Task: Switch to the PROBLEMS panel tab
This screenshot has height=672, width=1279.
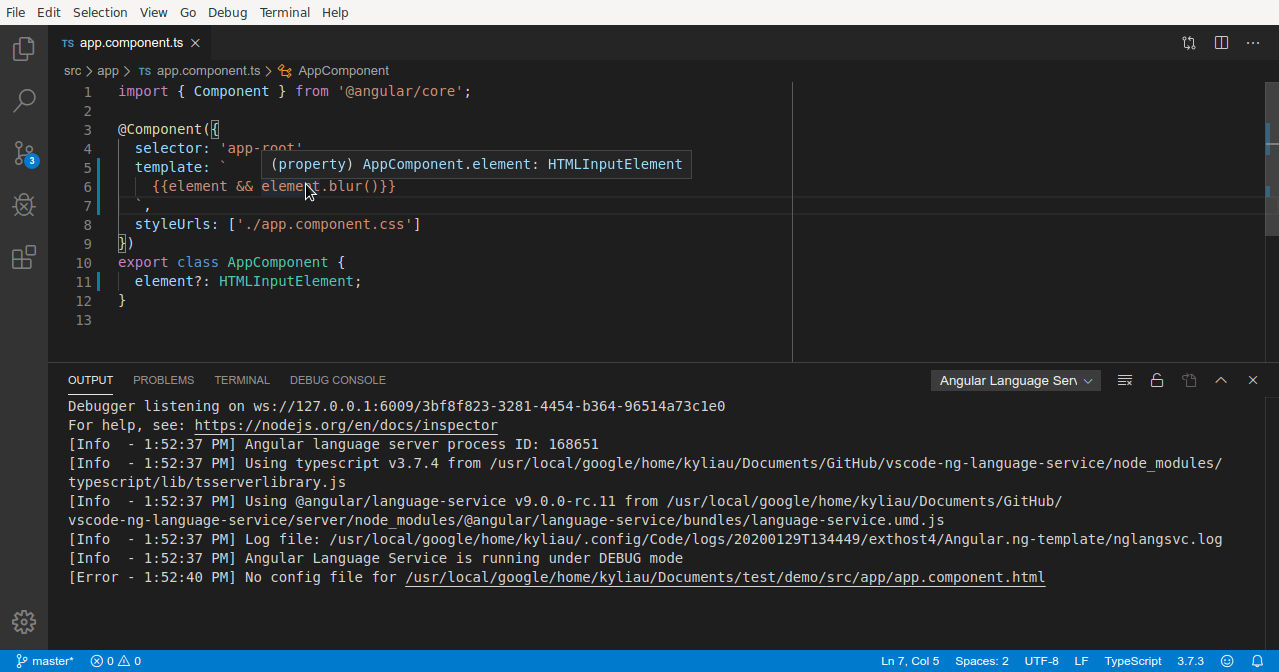Action: [163, 380]
